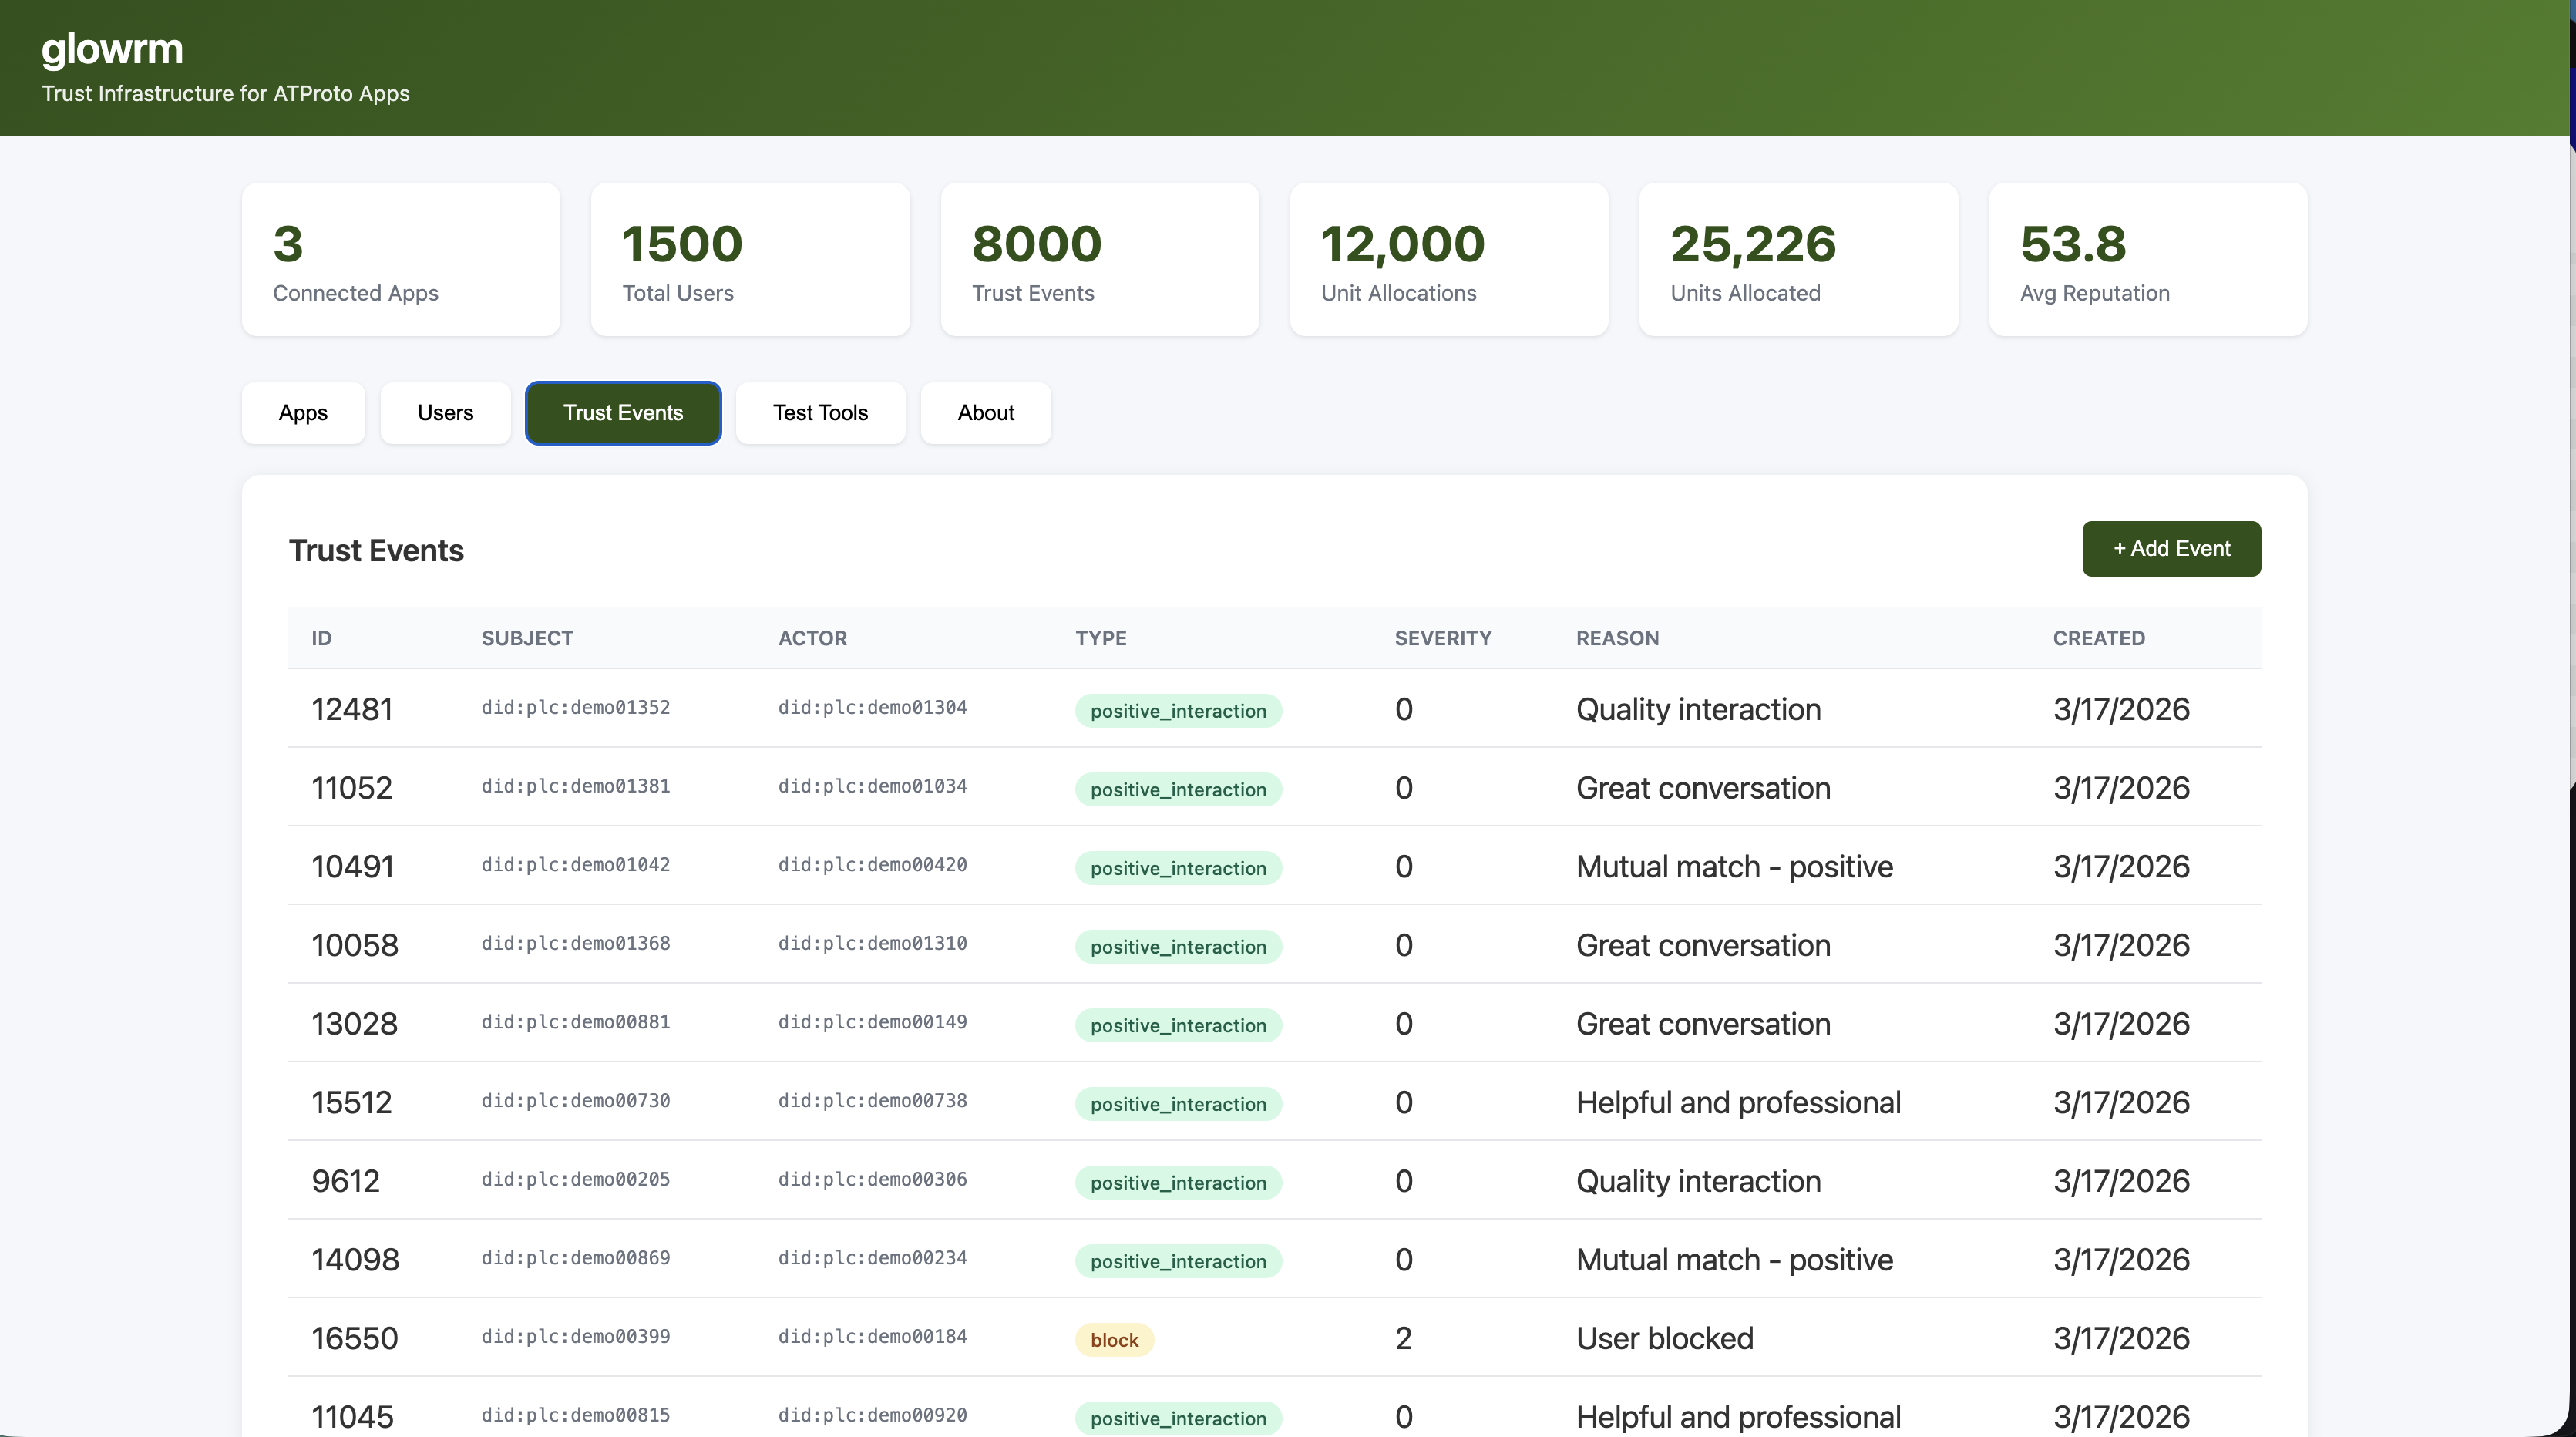
Task: Click the REASON column header
Action: coord(1617,638)
